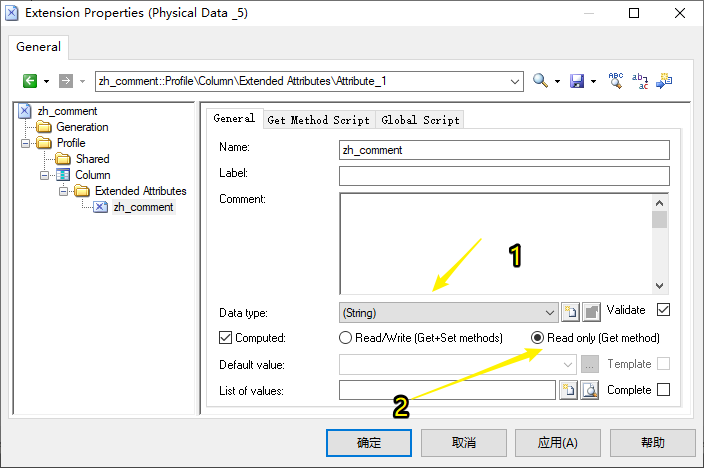Click the 确定 OK button
The height and width of the screenshot is (468, 704).
click(x=369, y=443)
